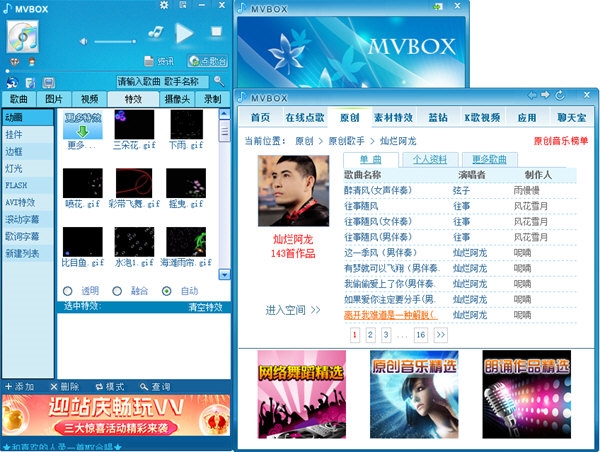Click the 点歌台 button
Viewport: 600px width, 452px height.
pos(208,61)
